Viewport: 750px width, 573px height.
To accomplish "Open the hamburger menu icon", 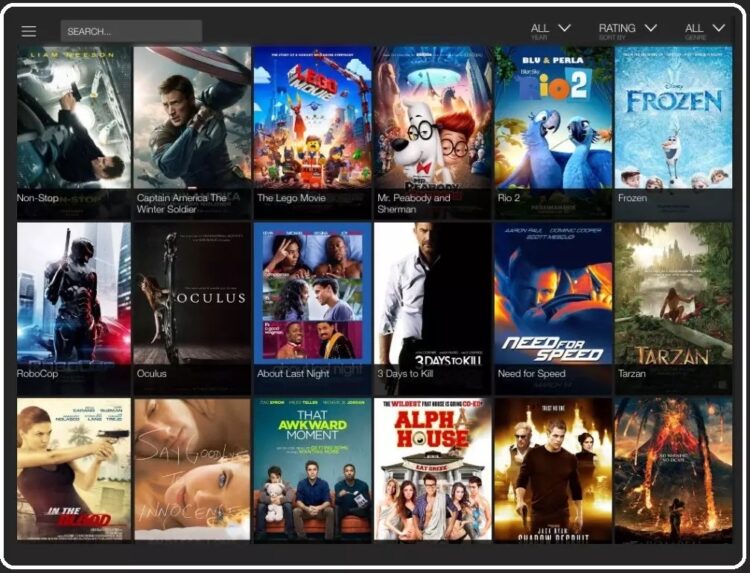I will 29,31.
